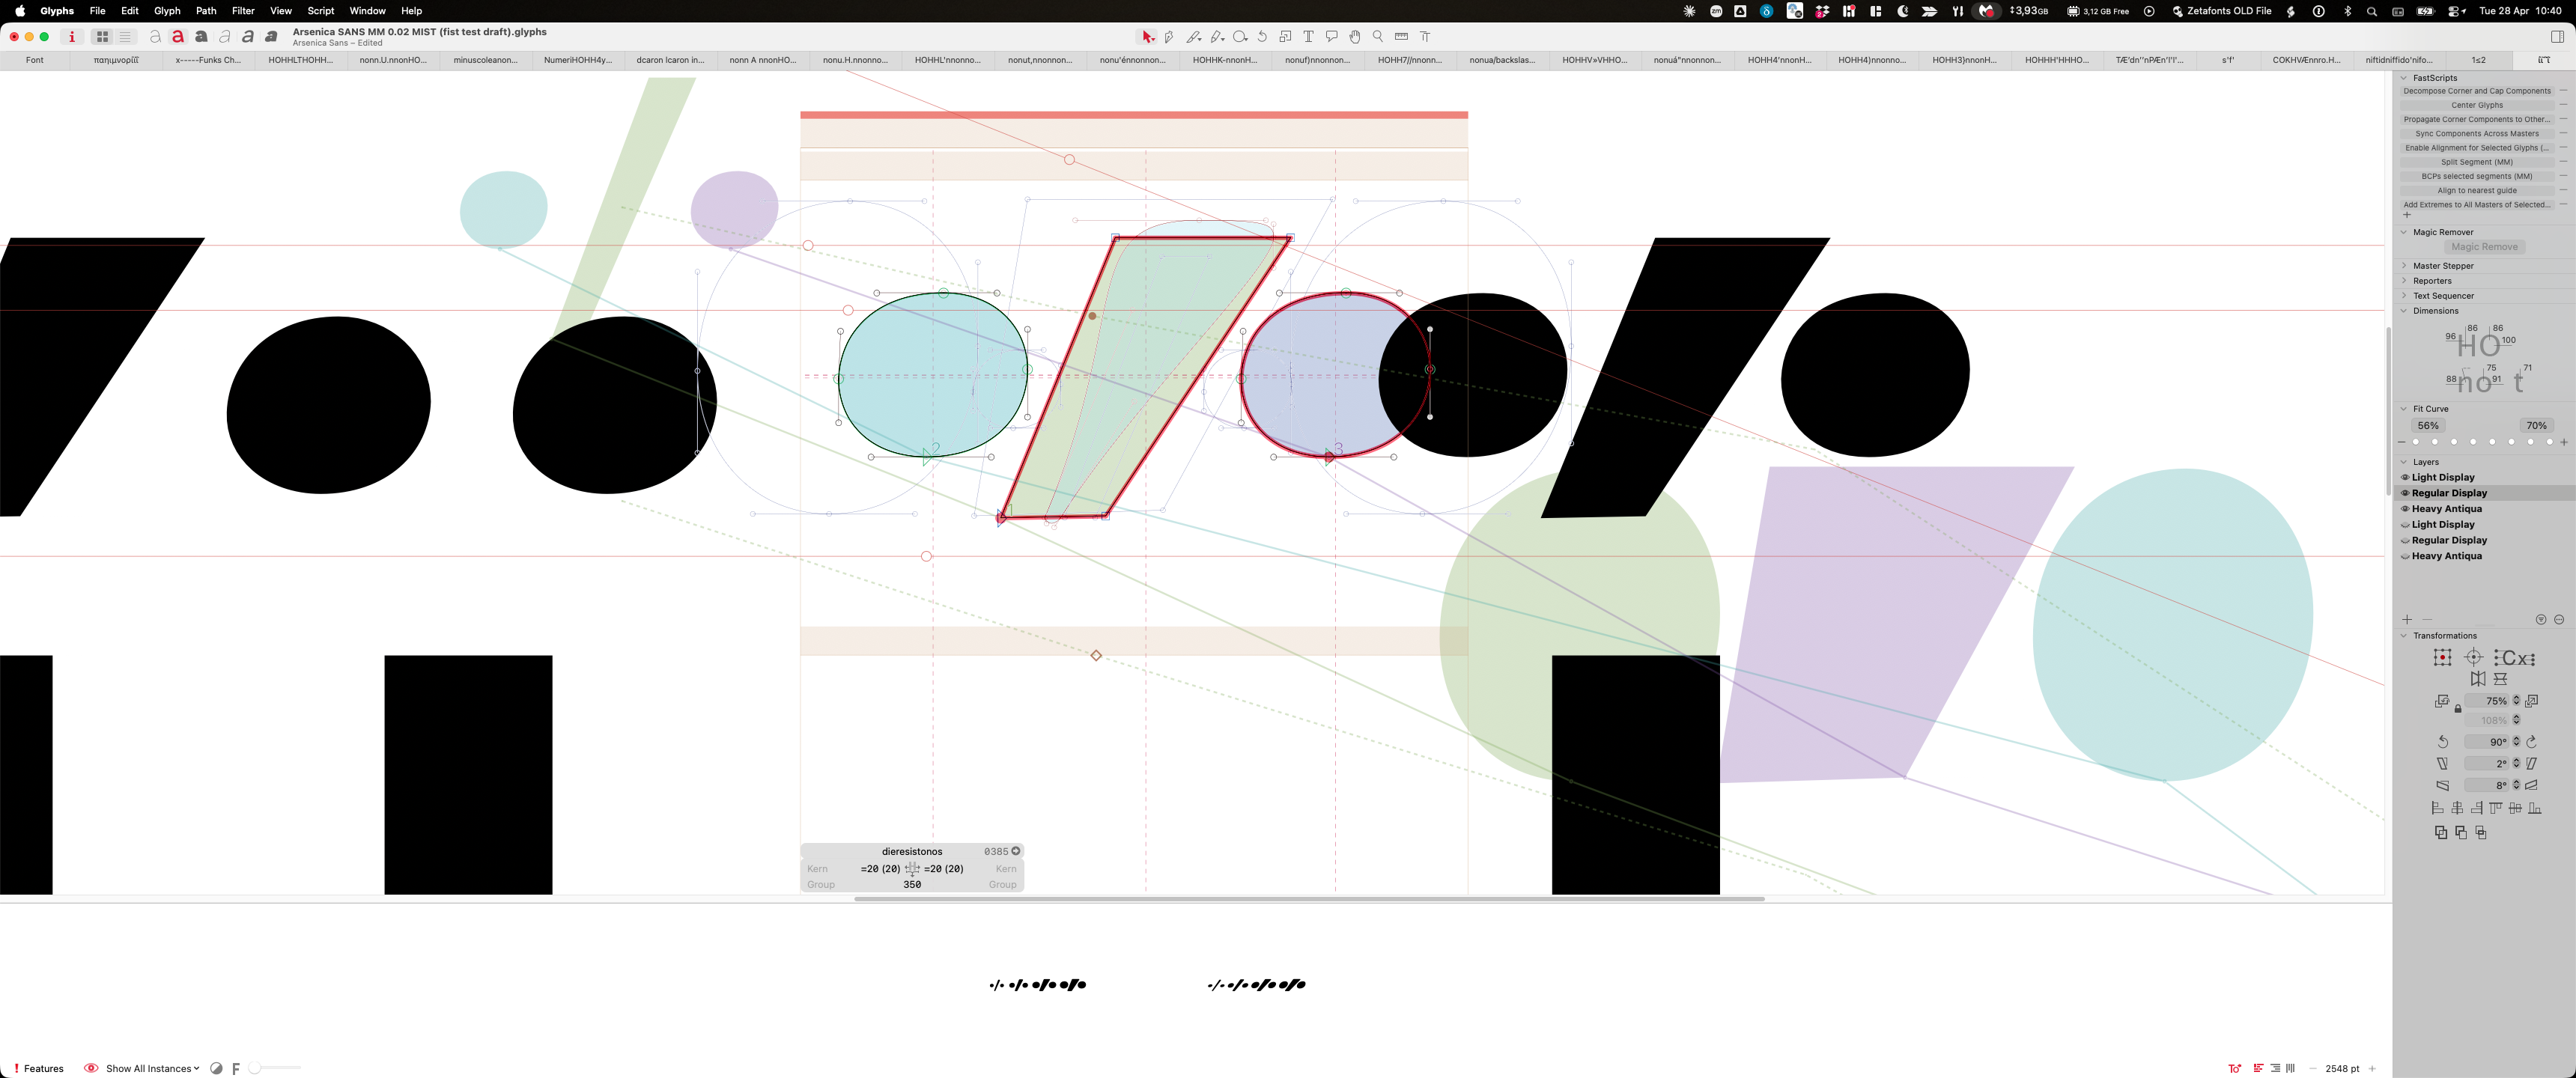
Task: Click Align to nearest guide button
Action: pyautogui.click(x=2477, y=191)
